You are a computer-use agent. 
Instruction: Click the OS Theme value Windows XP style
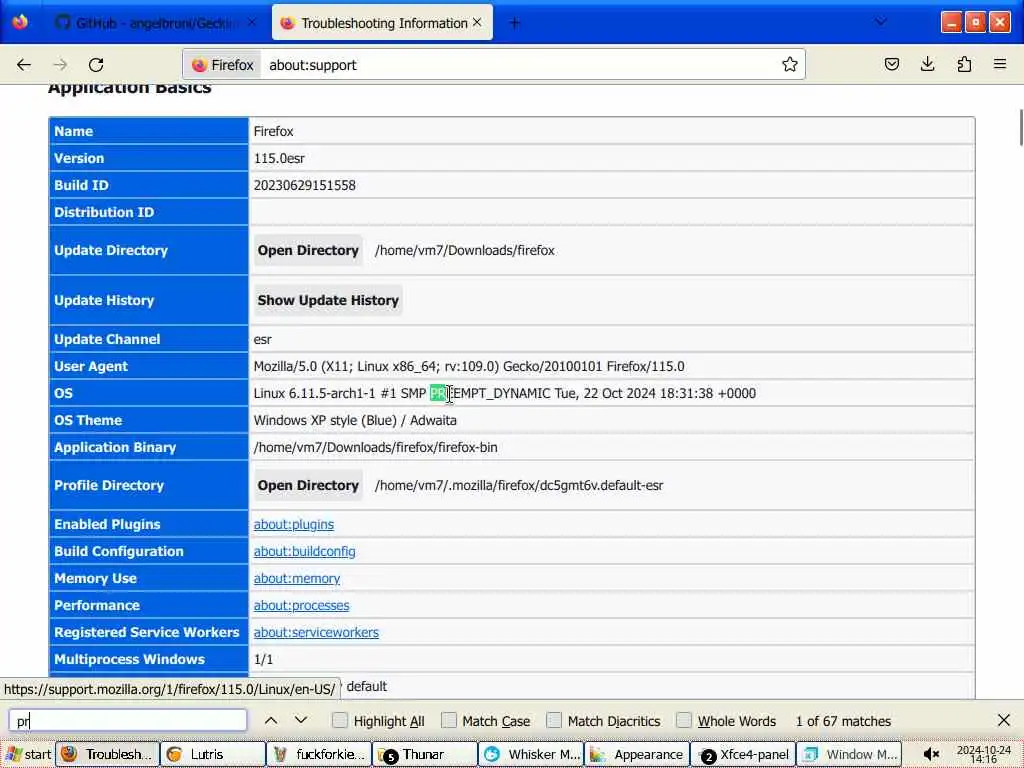click(355, 421)
